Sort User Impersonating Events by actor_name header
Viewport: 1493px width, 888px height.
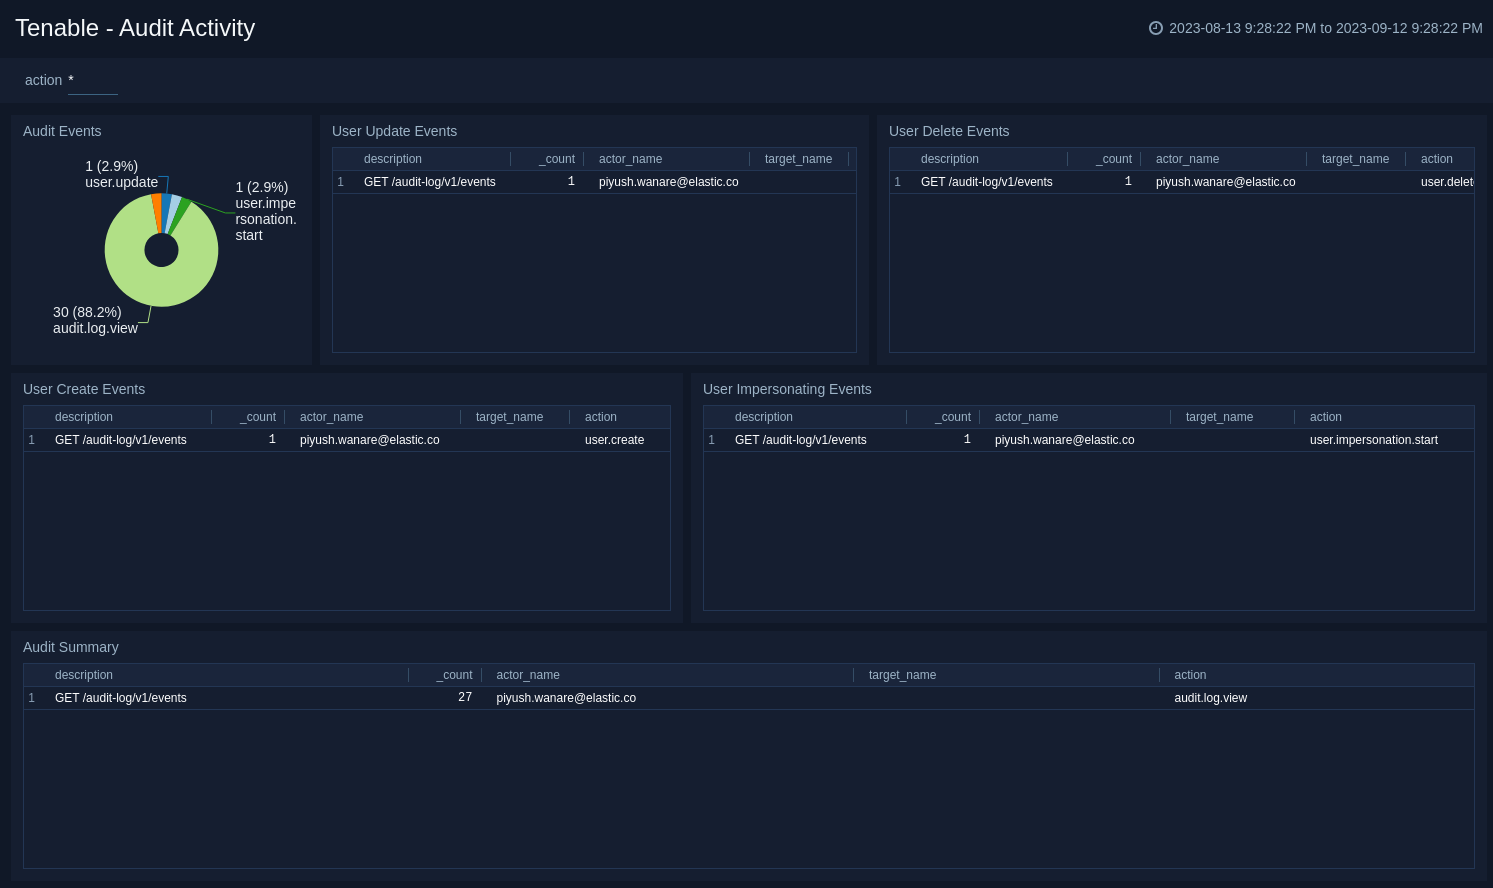coord(1026,417)
